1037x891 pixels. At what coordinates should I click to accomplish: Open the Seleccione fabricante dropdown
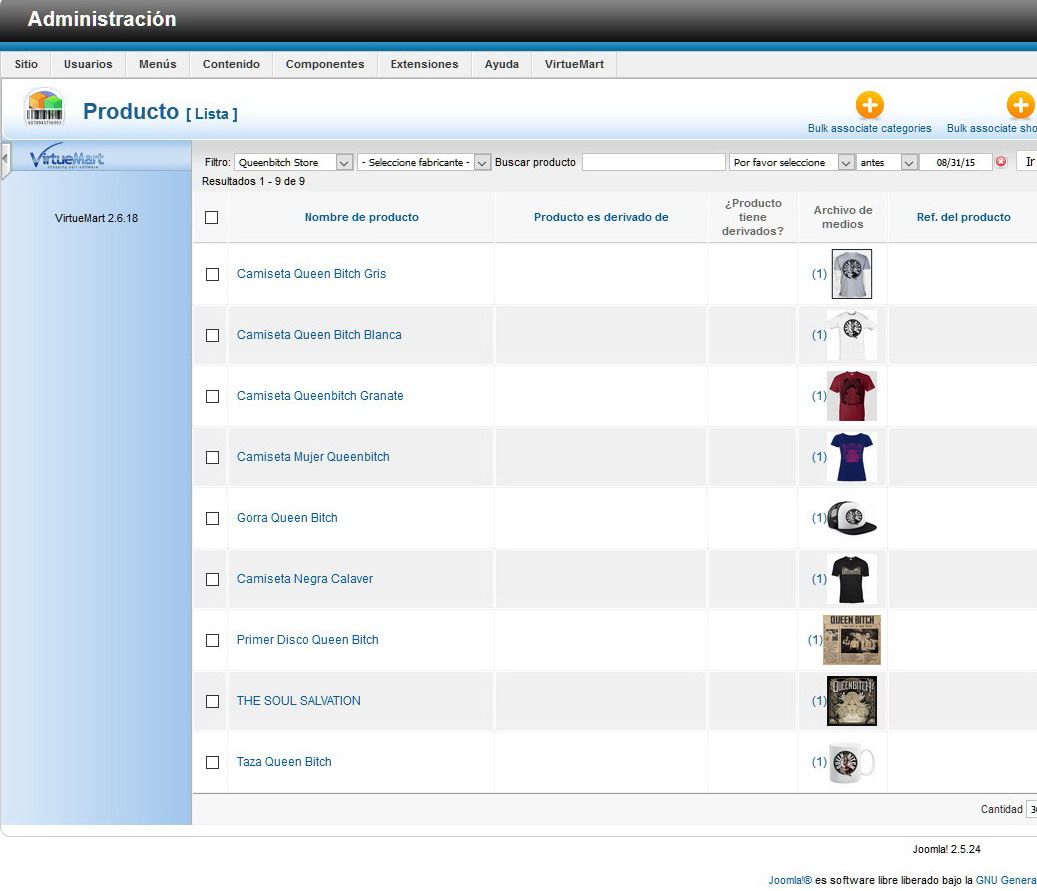[x=424, y=162]
